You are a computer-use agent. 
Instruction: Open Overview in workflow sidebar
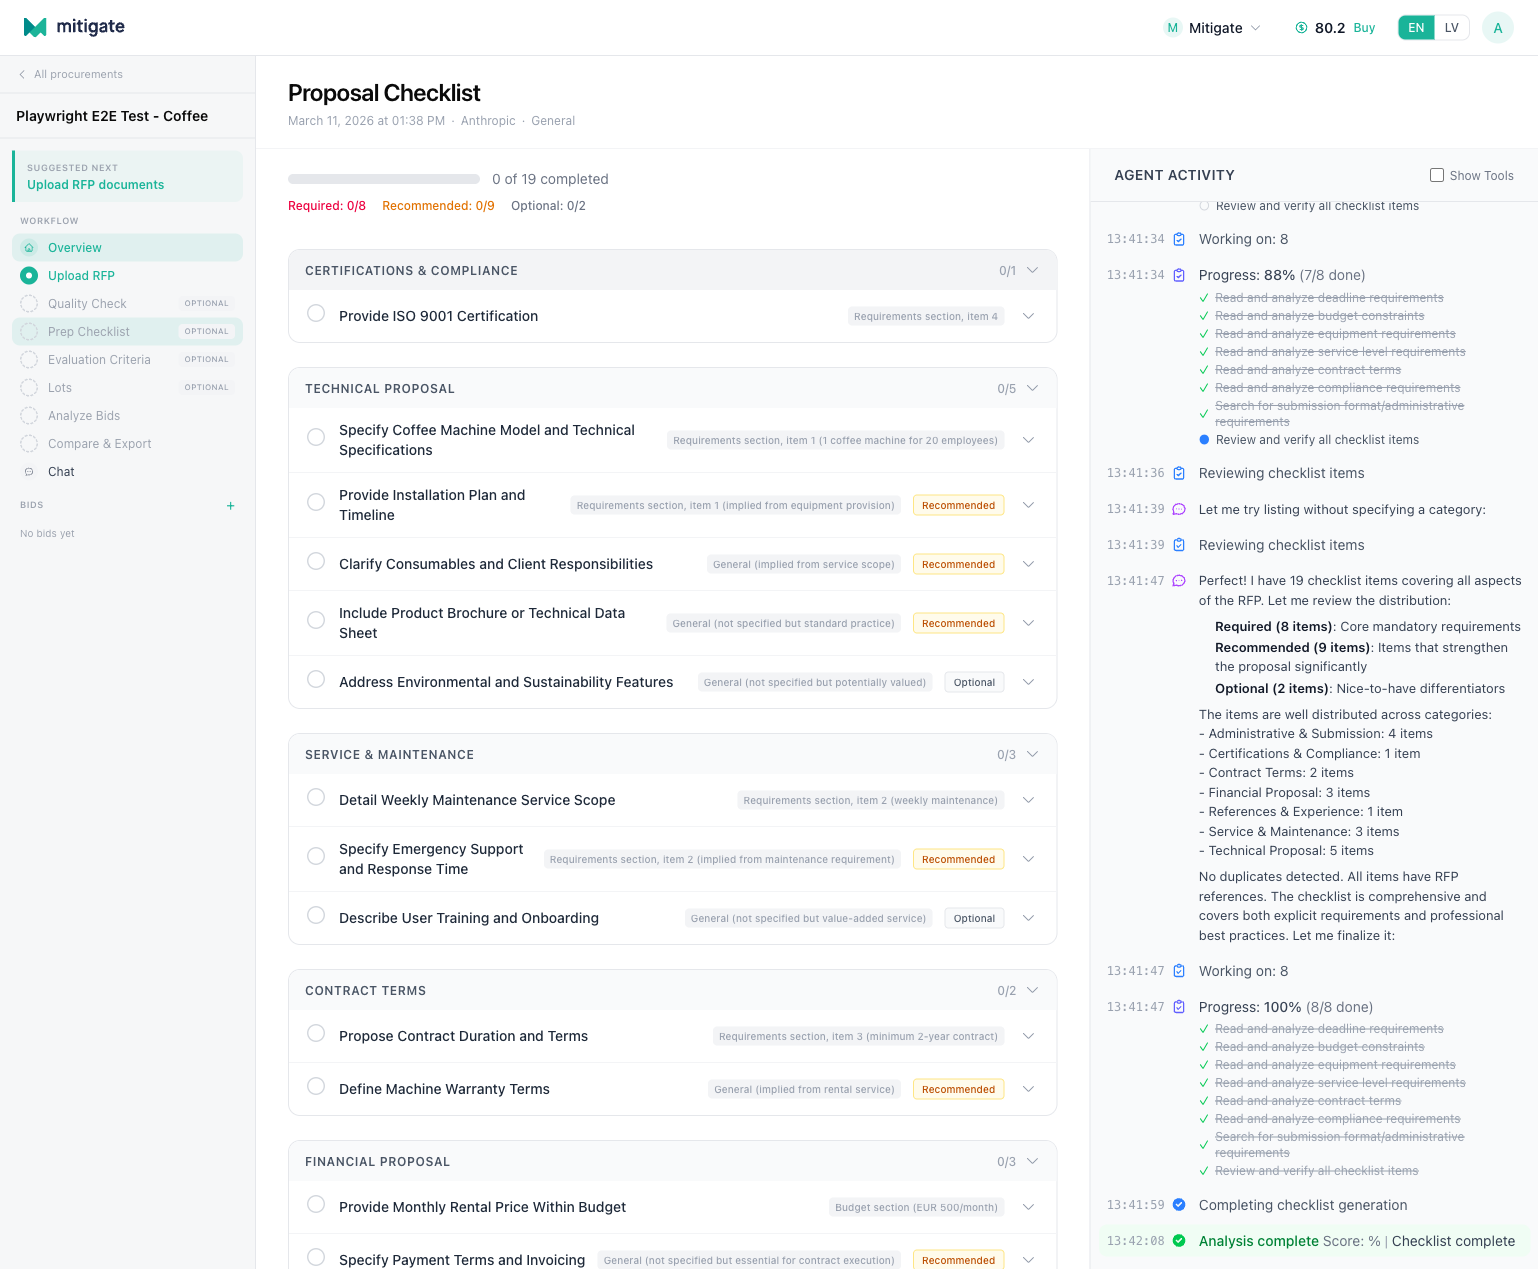tap(127, 248)
